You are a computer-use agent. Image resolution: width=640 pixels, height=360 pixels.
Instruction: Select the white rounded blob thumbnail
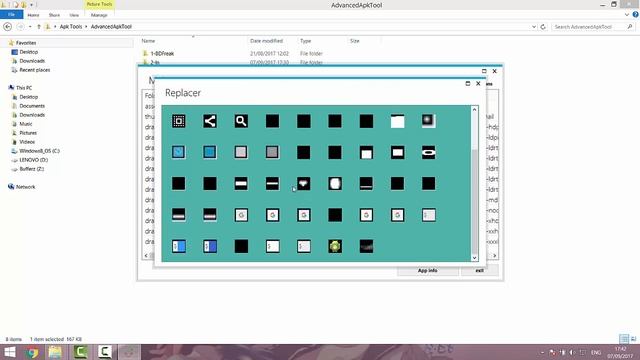335,184
